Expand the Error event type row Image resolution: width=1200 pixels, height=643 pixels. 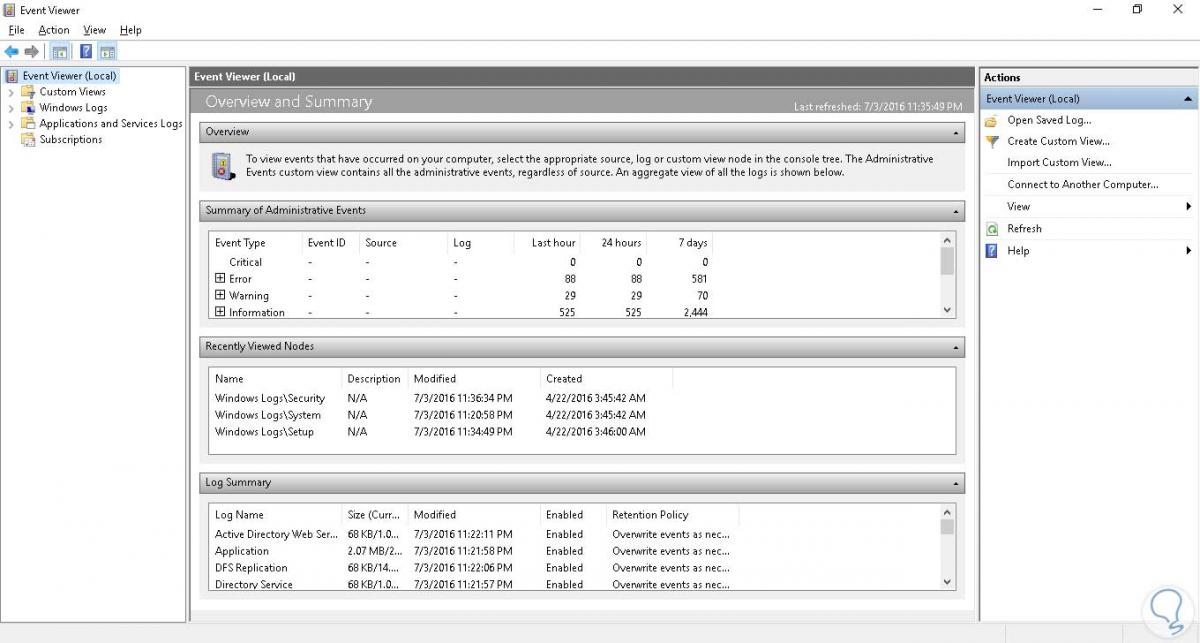click(220, 279)
